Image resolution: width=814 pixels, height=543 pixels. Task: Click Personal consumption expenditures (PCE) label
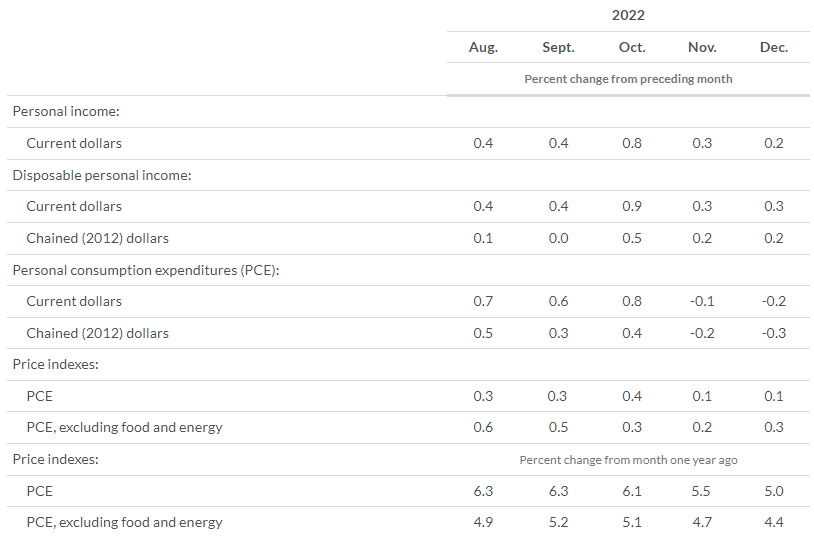point(144,270)
